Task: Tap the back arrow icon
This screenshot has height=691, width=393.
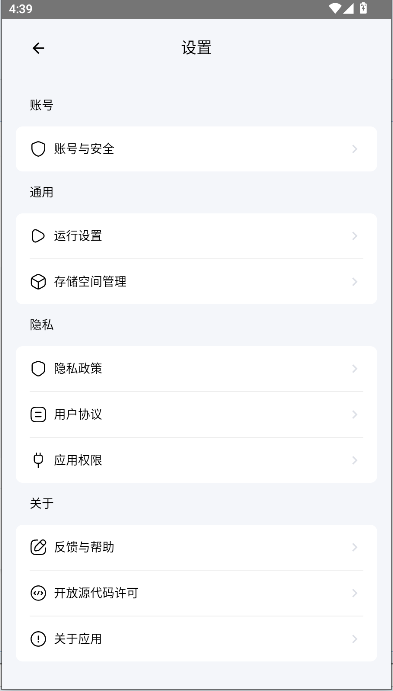Action: click(x=38, y=48)
